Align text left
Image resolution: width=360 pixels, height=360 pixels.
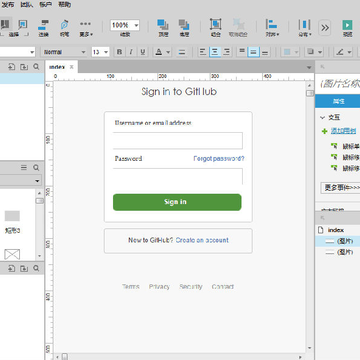(x=203, y=52)
